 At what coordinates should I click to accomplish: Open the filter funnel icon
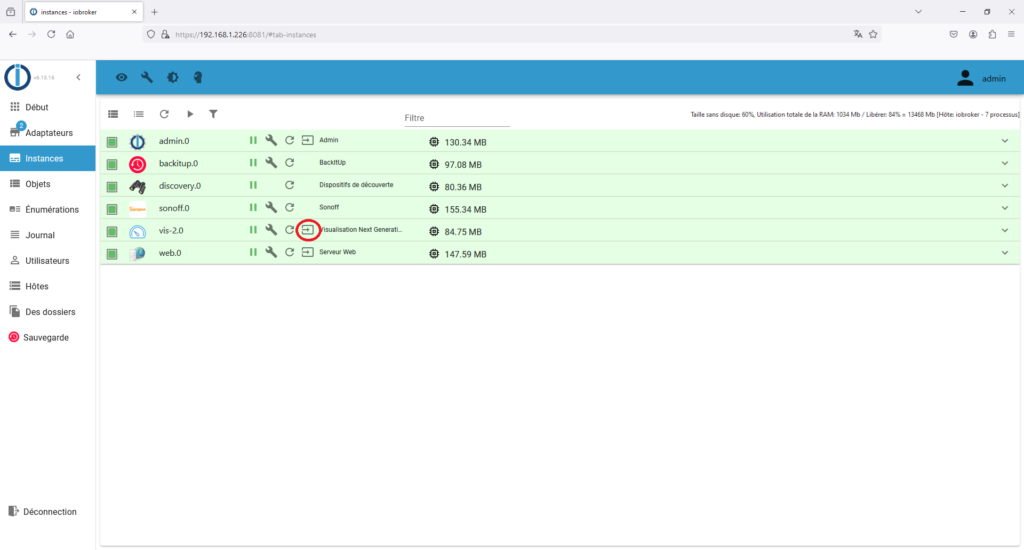click(x=213, y=114)
